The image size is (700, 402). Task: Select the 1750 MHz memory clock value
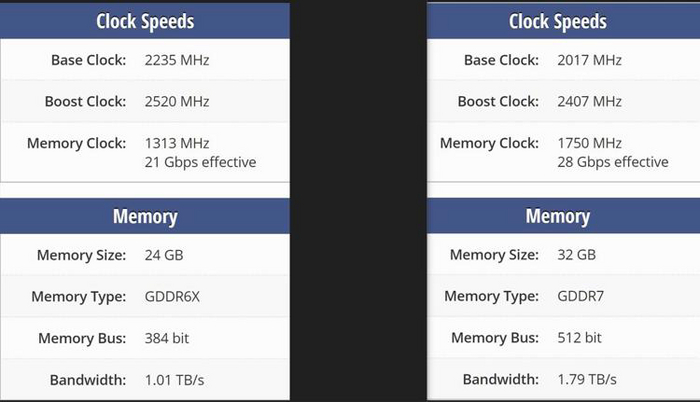click(x=590, y=143)
